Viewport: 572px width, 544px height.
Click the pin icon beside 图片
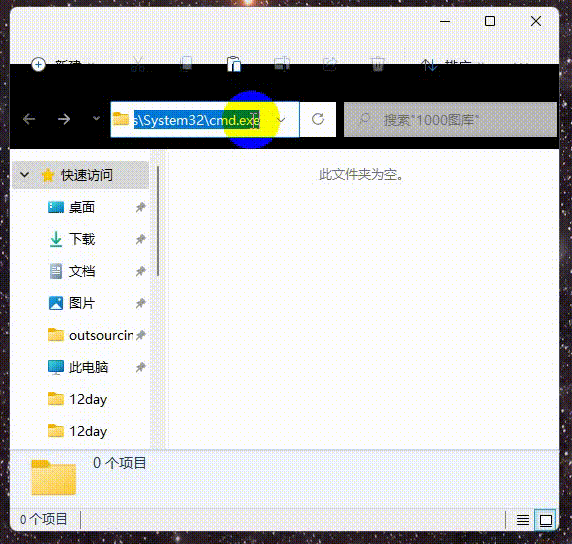tap(140, 303)
